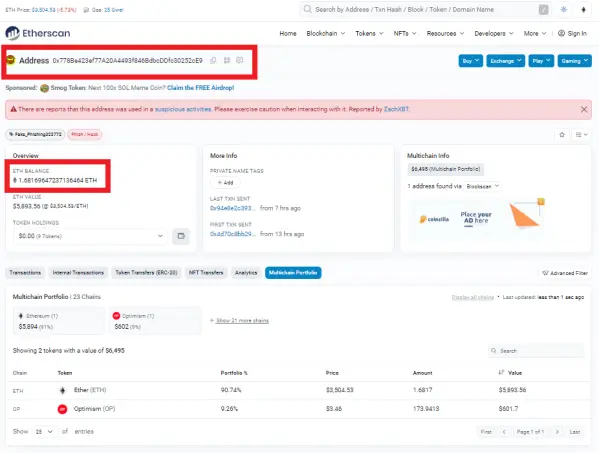The image size is (599, 453).
Task: Open the token holdings wallet icon
Action: (181, 236)
